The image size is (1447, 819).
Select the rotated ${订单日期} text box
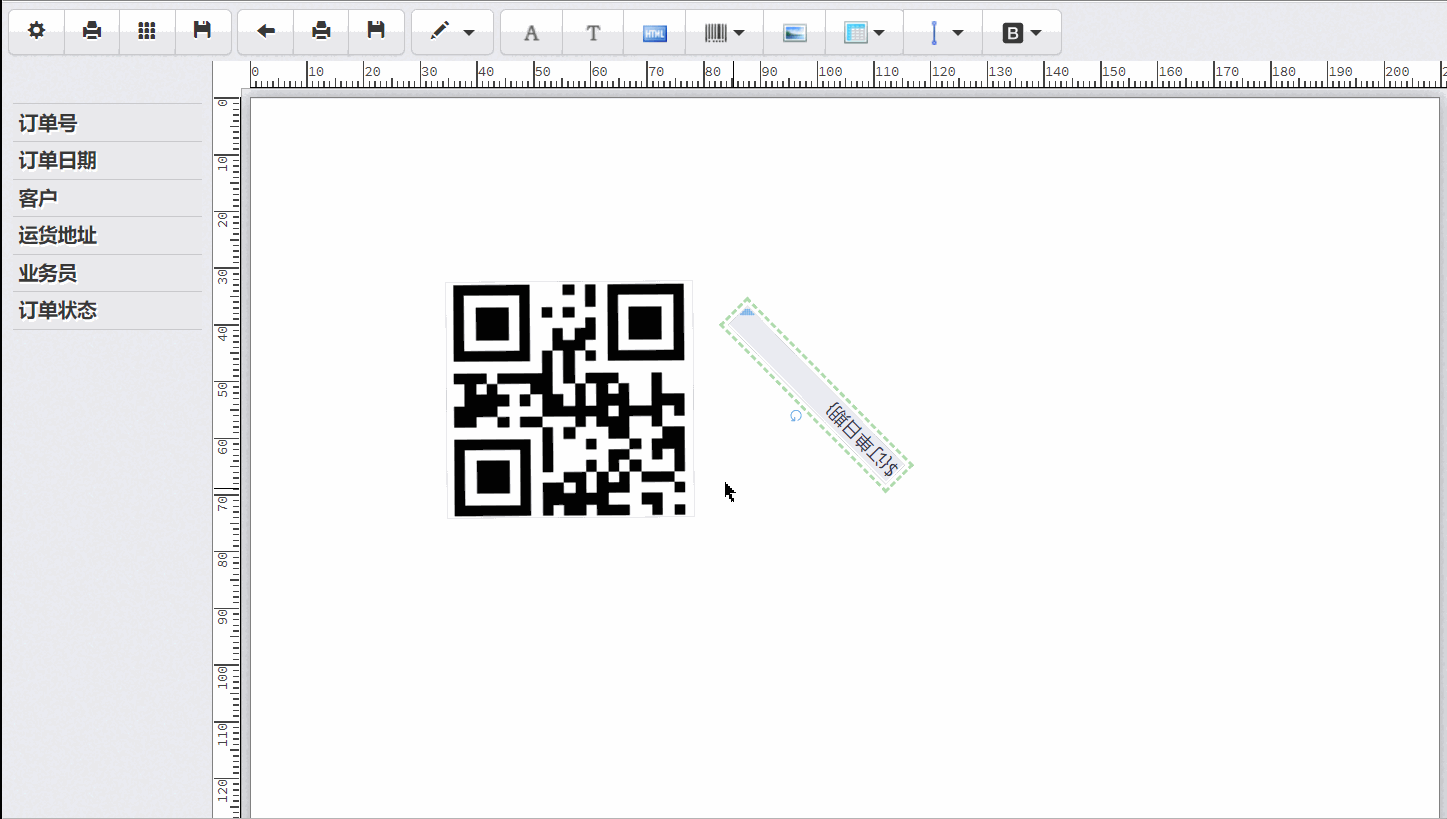tap(816, 395)
